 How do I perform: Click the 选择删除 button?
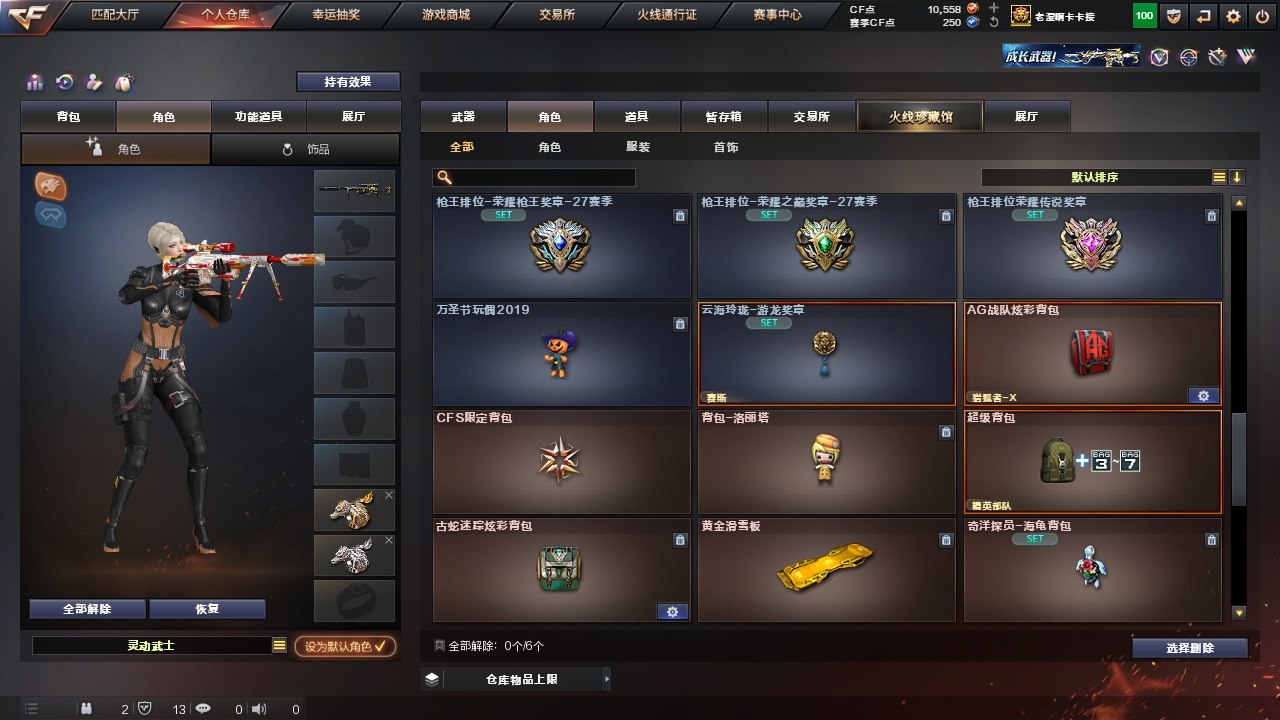(1190, 648)
